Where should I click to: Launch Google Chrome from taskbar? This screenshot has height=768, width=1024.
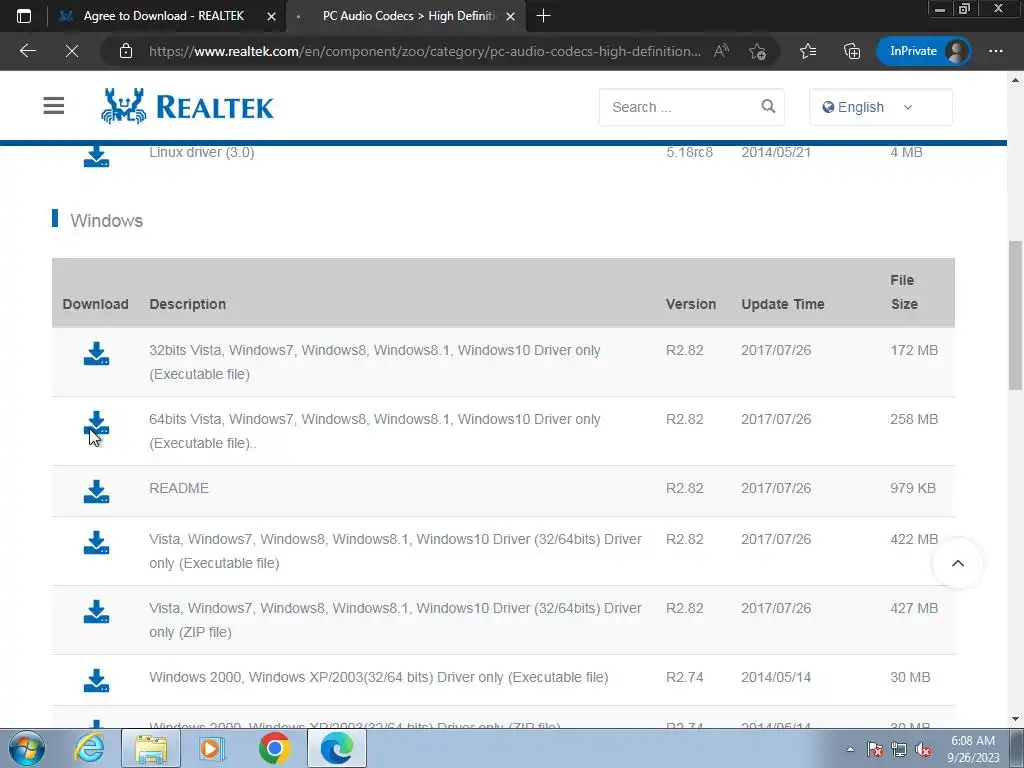274,748
